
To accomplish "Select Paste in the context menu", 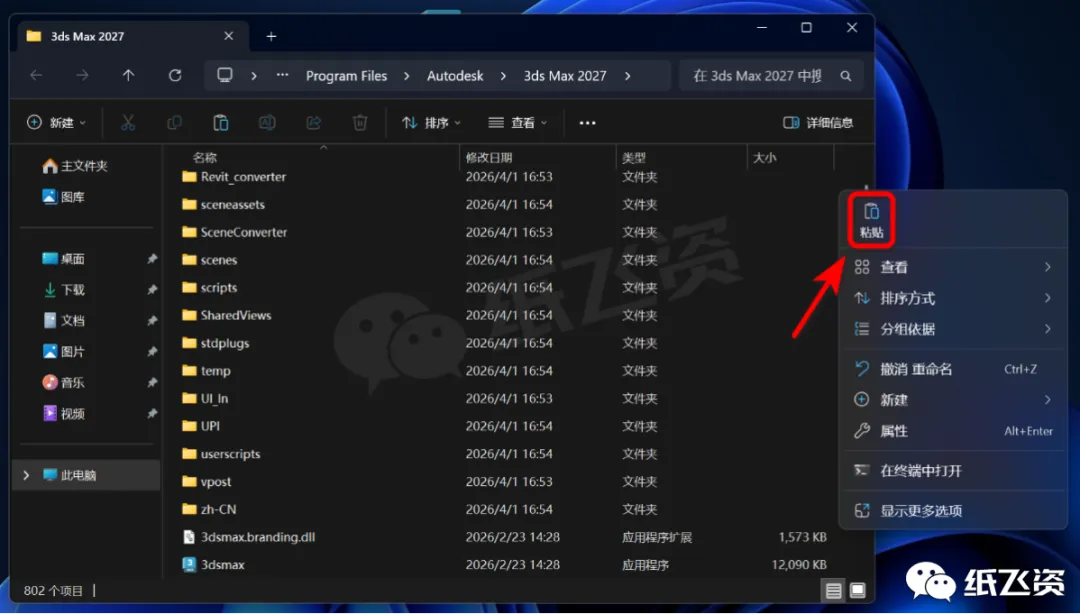I will pos(871,221).
